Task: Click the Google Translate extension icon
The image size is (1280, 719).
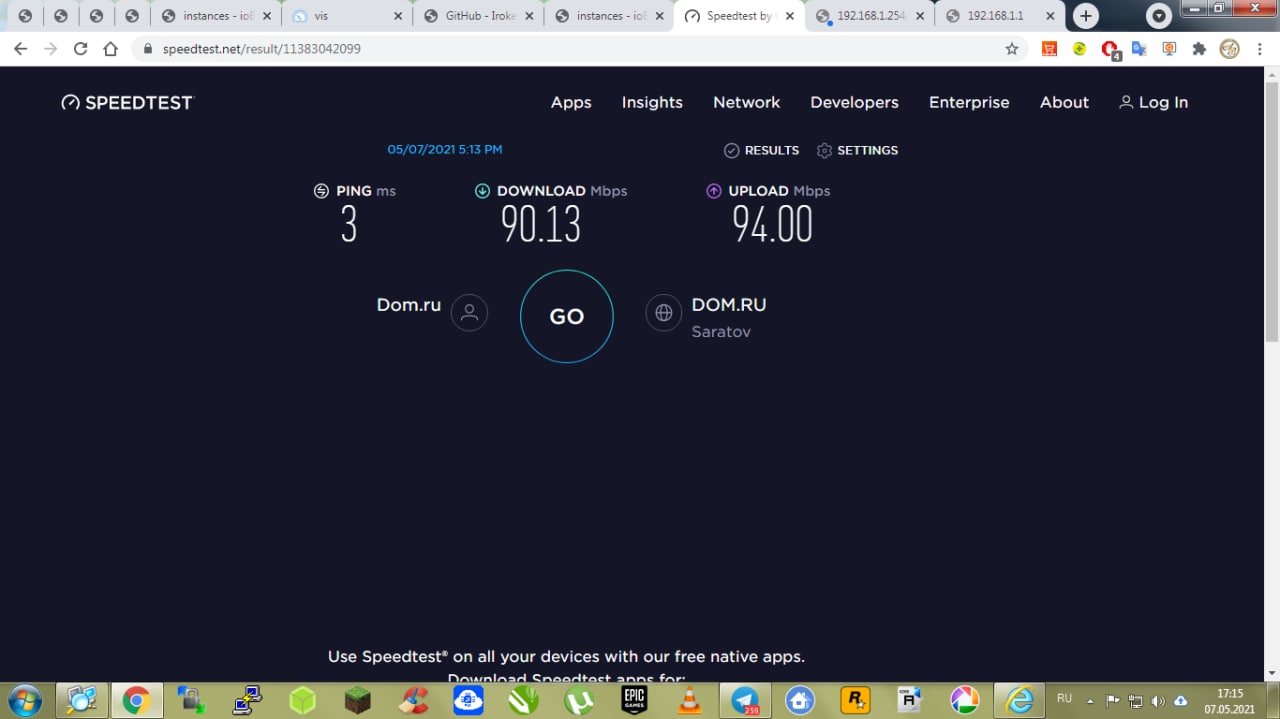Action: click(x=1139, y=49)
